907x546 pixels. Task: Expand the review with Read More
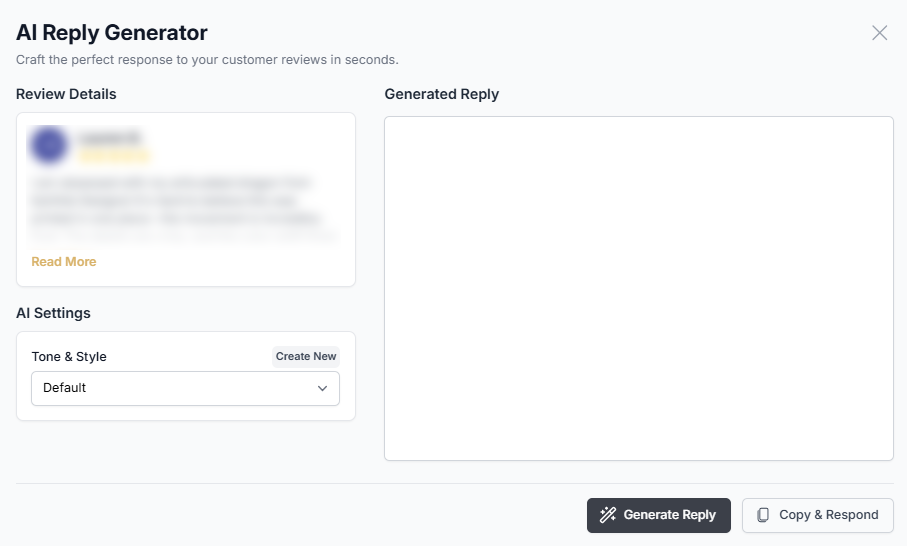(64, 262)
